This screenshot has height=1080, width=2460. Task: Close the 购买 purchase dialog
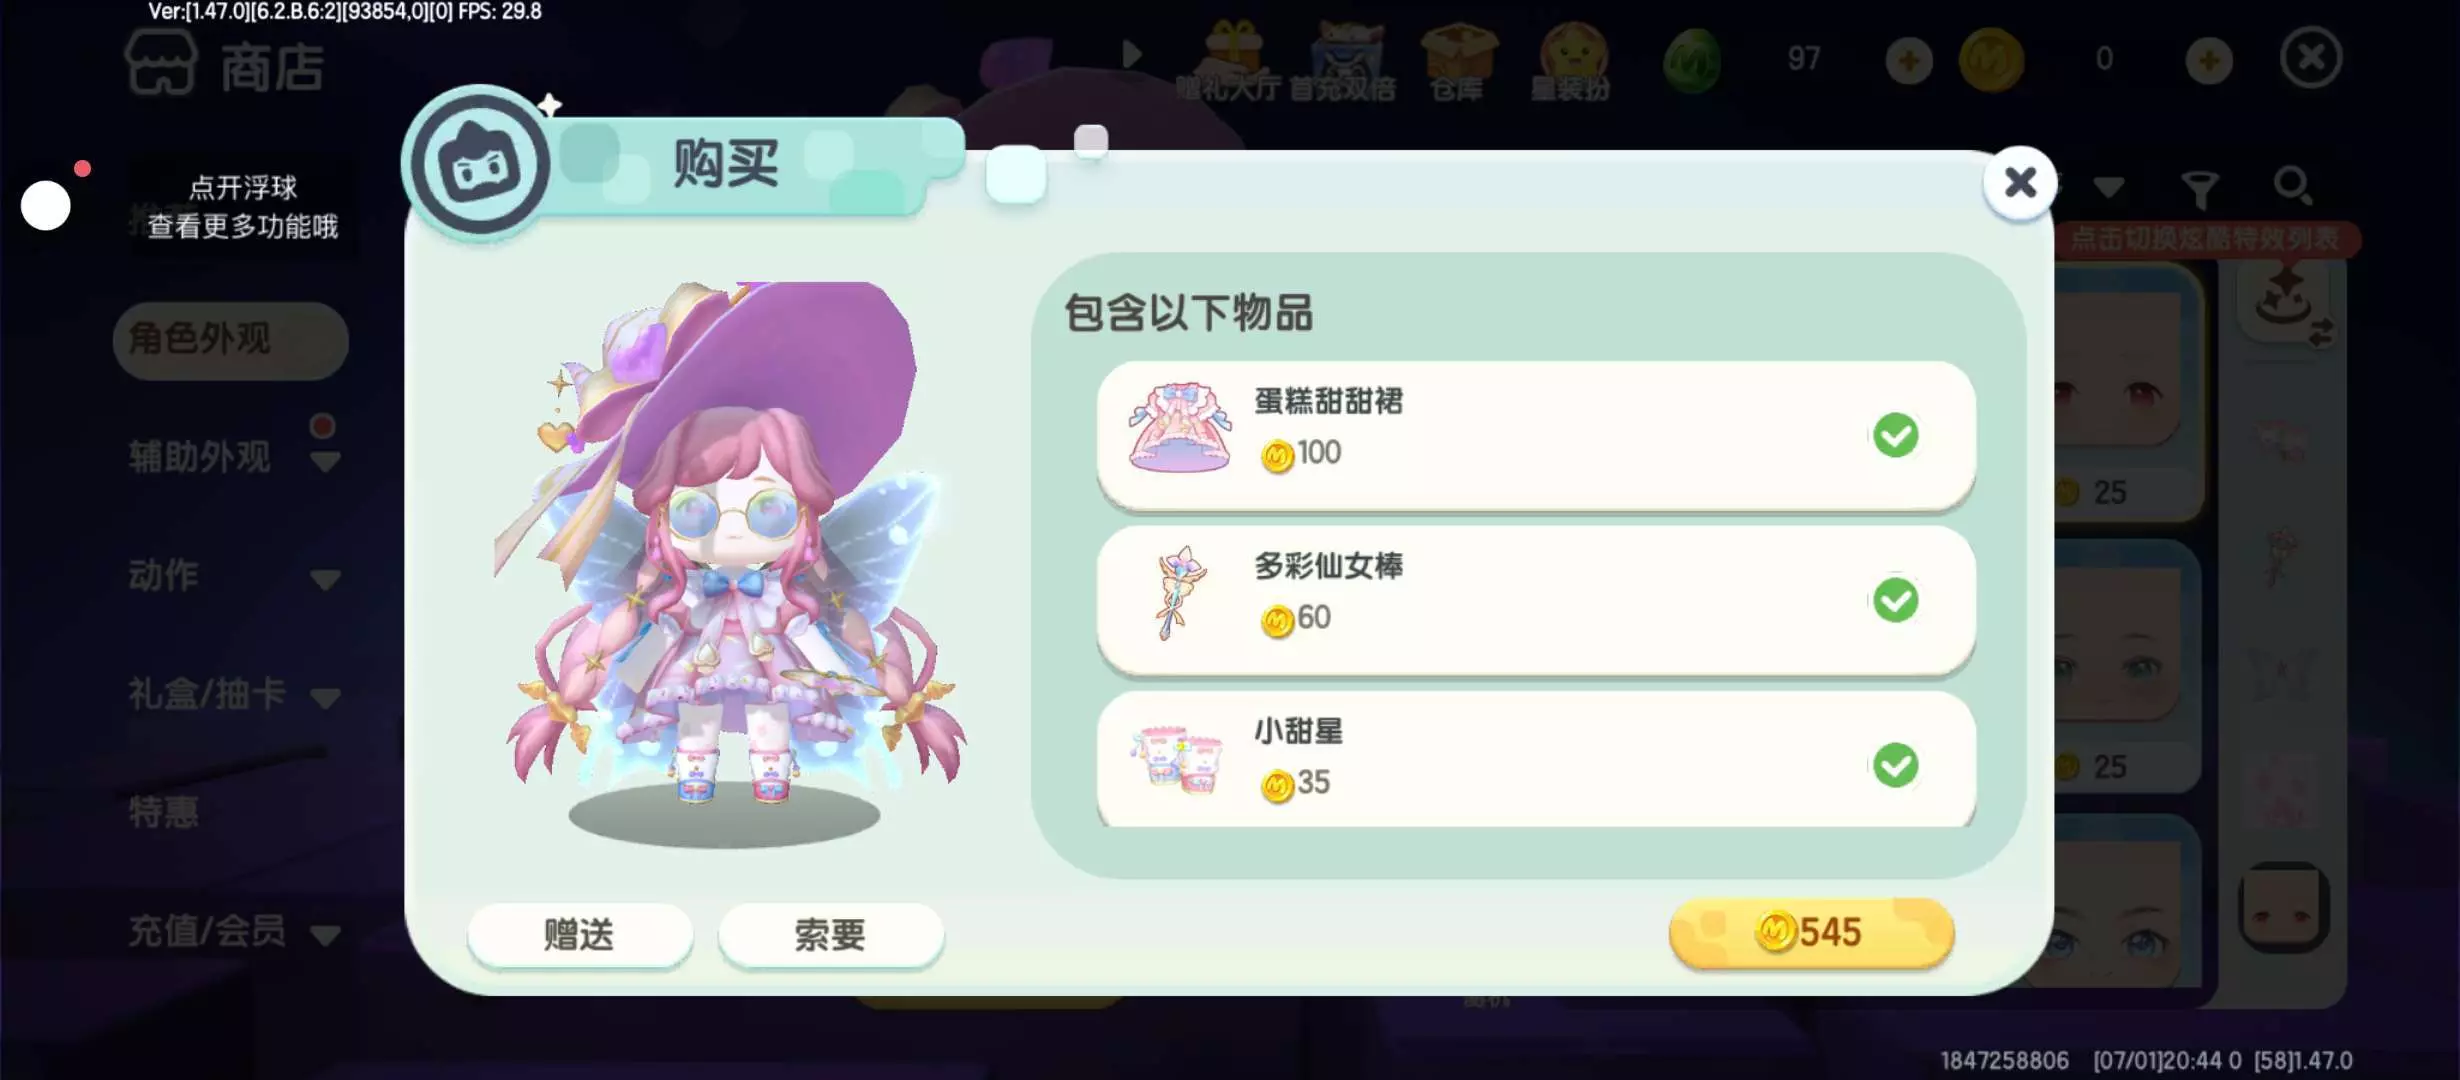[x=2020, y=182]
